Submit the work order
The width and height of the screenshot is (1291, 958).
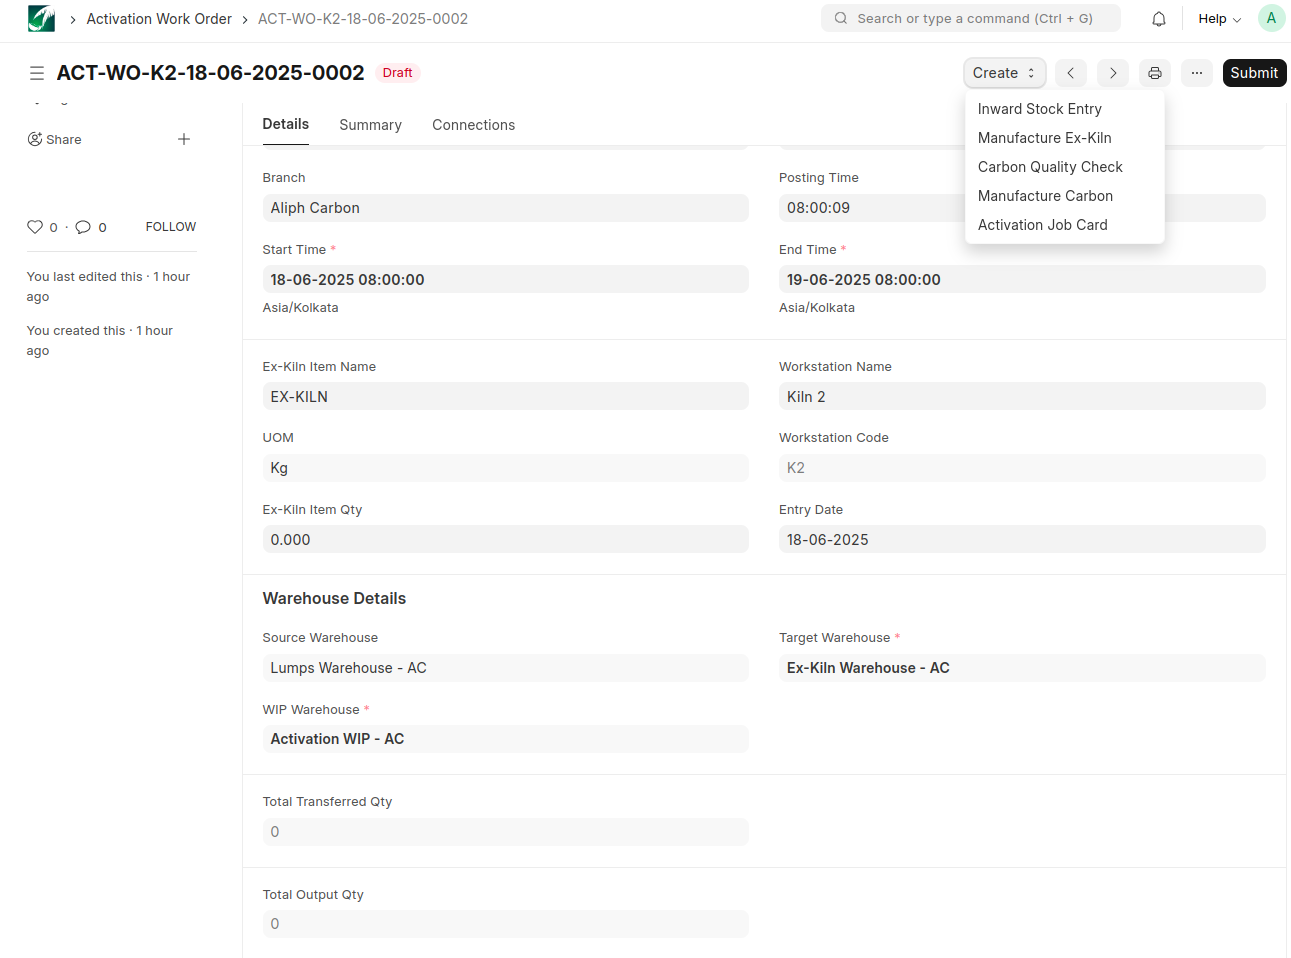pyautogui.click(x=1254, y=73)
